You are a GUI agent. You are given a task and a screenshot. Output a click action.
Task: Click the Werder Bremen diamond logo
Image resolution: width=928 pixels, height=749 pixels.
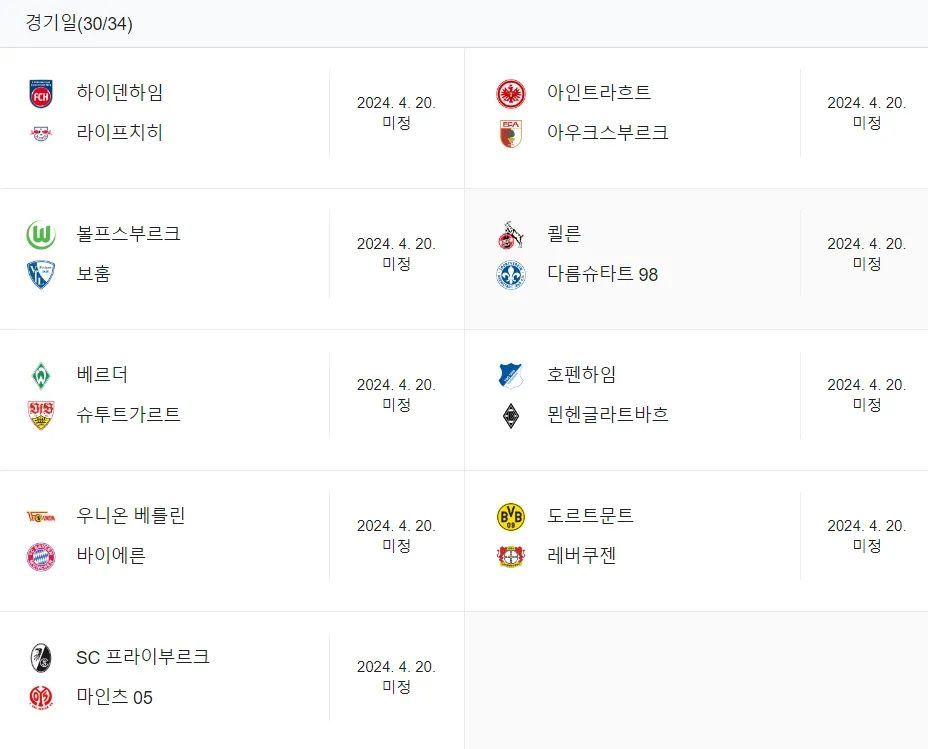coord(41,376)
